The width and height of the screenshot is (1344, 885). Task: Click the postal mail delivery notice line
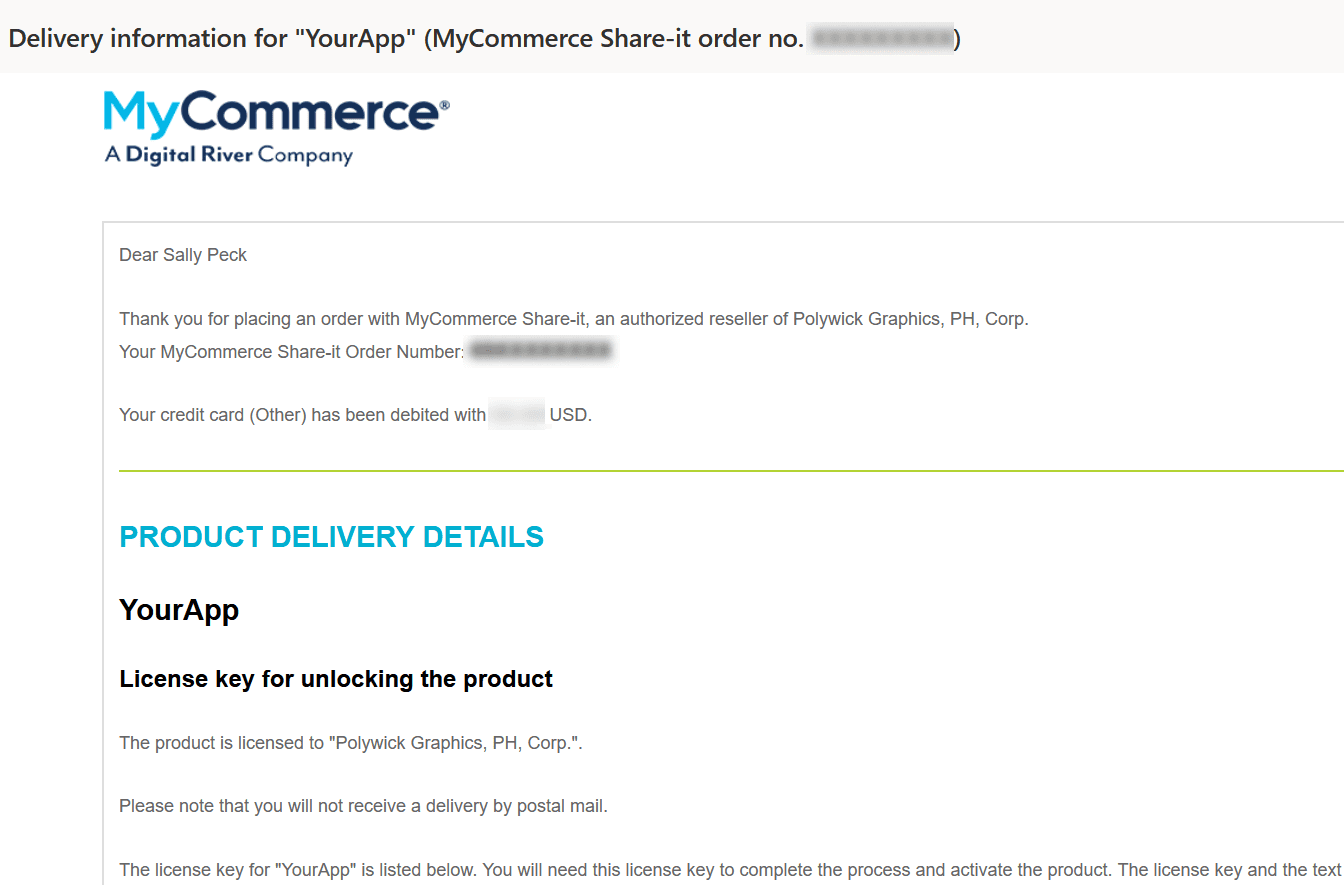click(363, 806)
